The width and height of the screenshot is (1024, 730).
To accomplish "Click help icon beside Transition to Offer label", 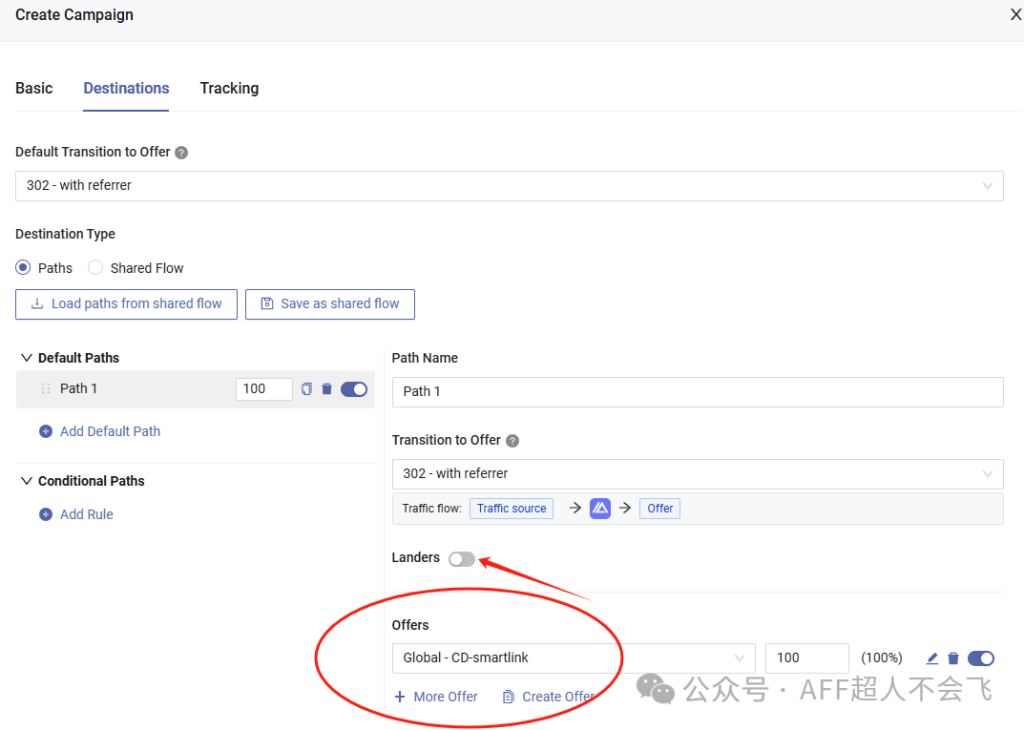I will [x=512, y=441].
